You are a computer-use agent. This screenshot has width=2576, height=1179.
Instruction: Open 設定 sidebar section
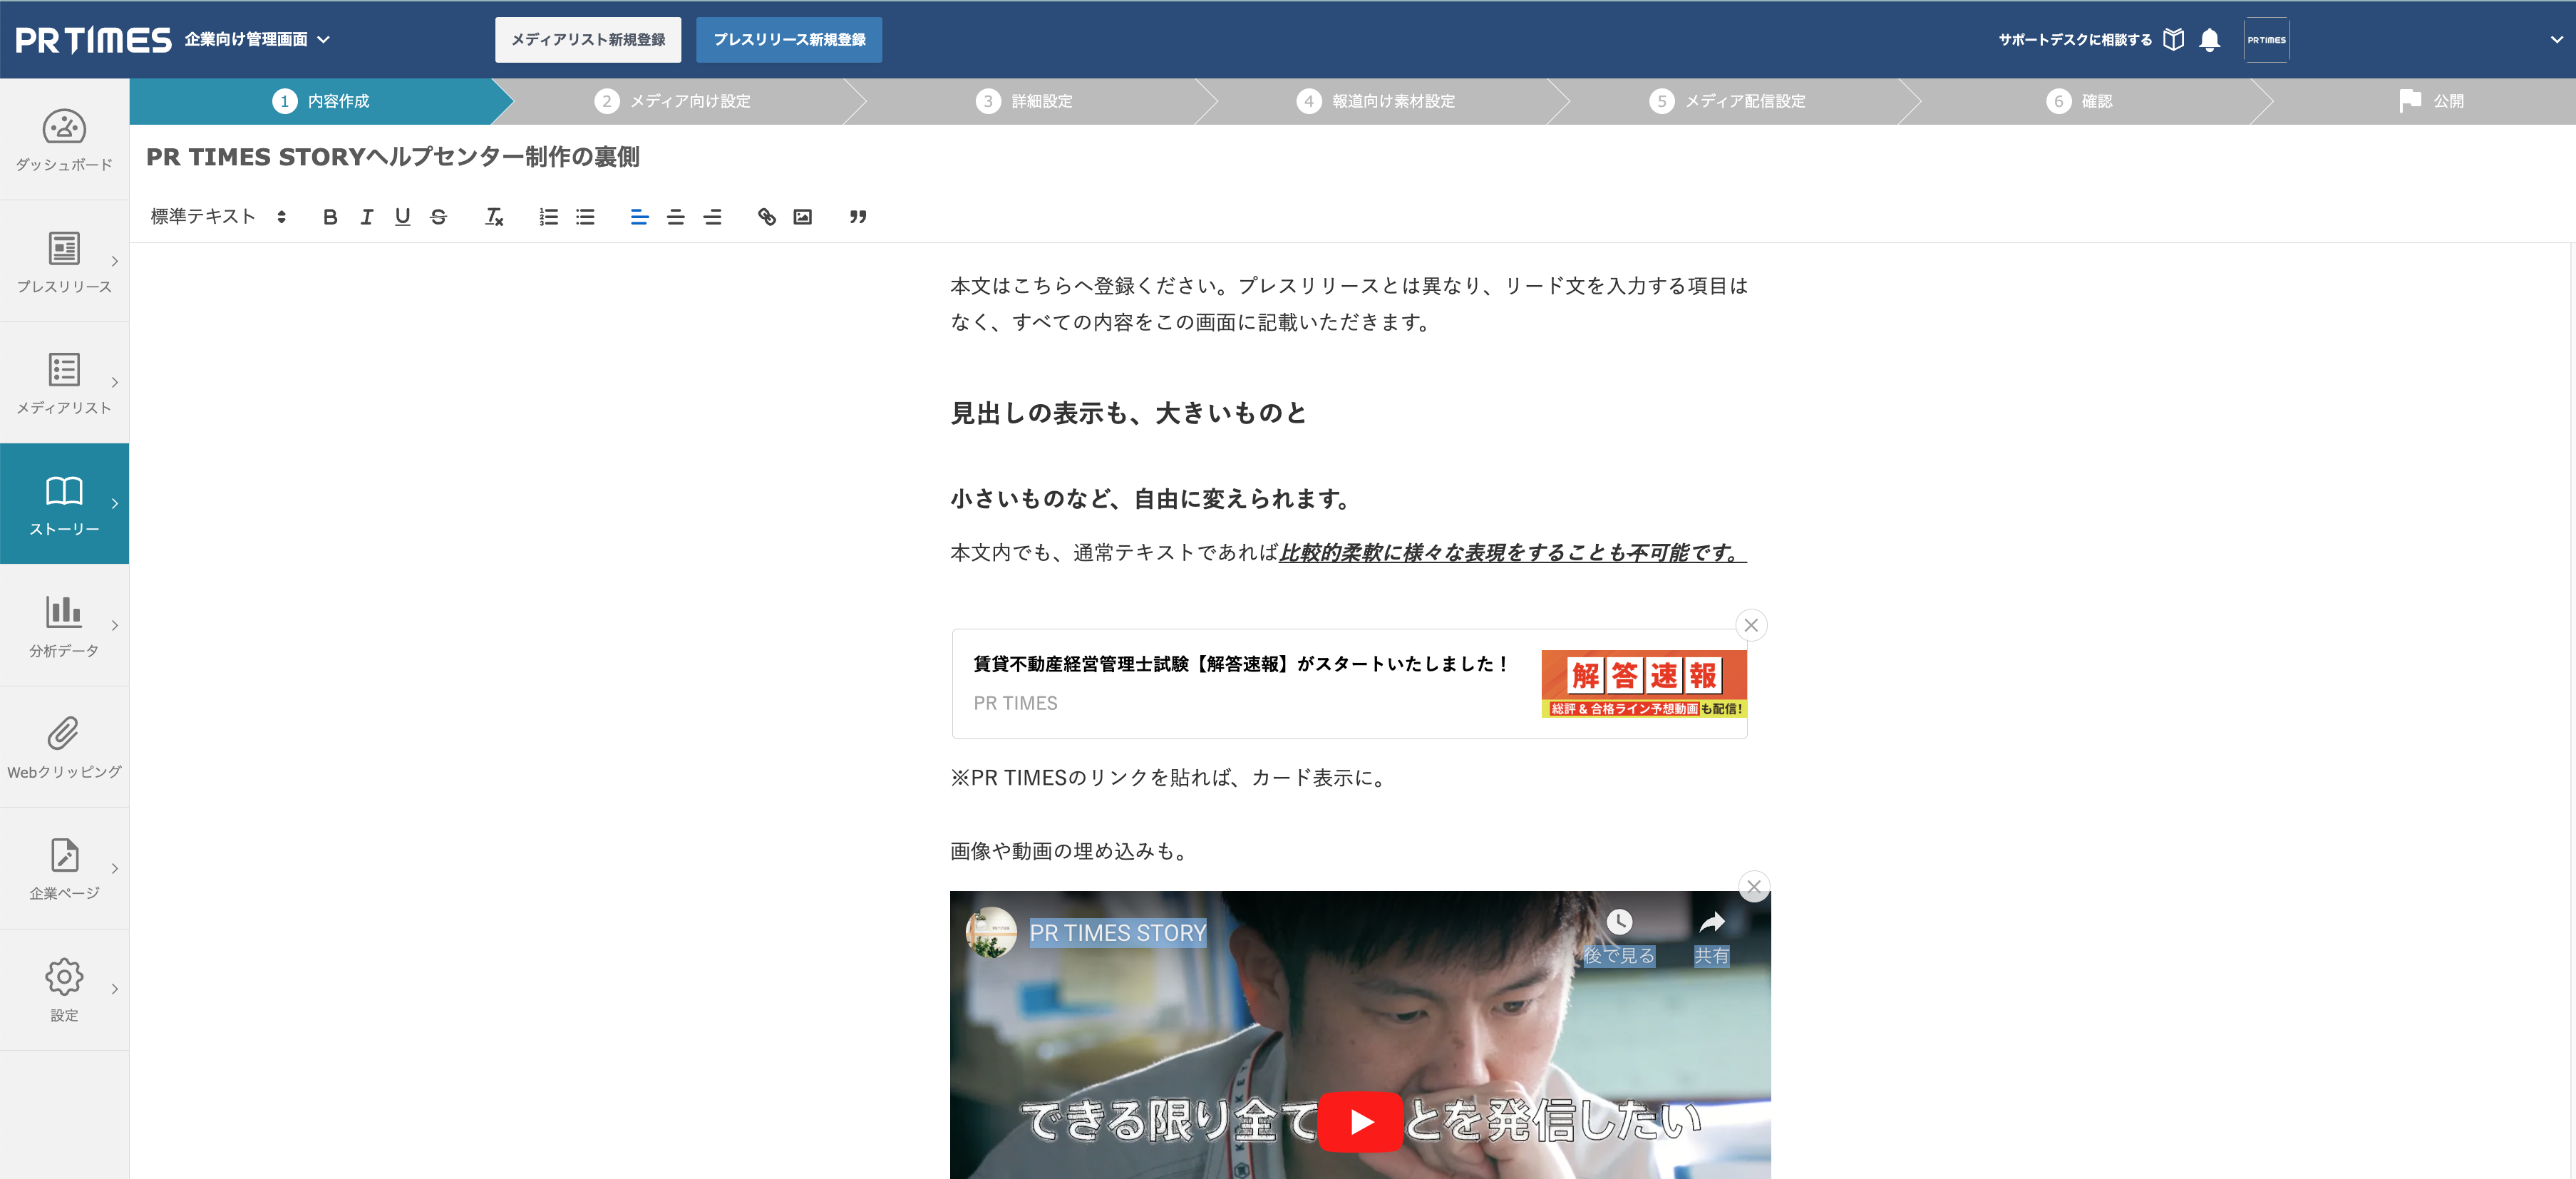[64, 990]
